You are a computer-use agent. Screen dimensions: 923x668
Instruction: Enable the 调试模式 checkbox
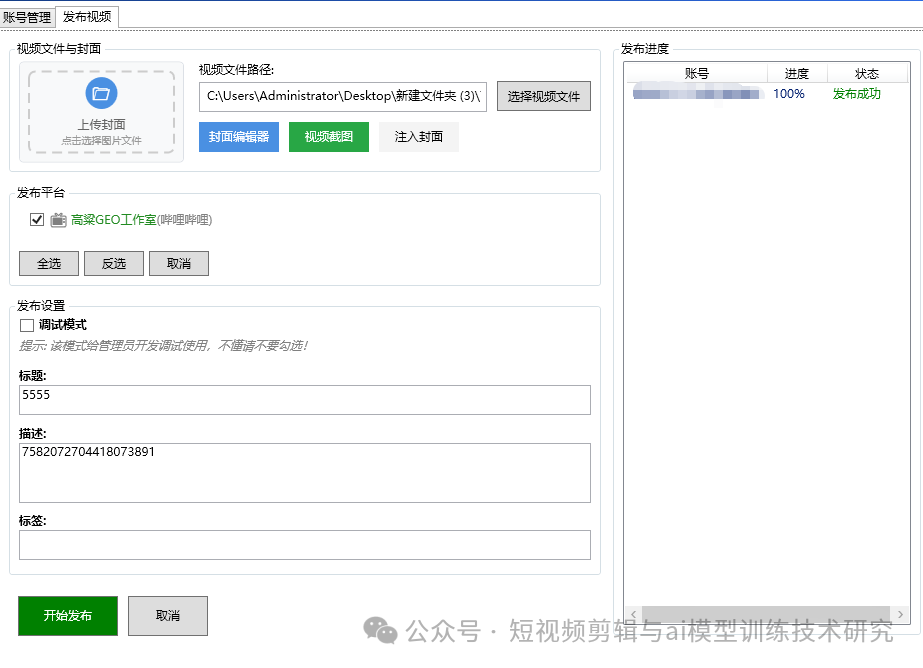(25, 324)
